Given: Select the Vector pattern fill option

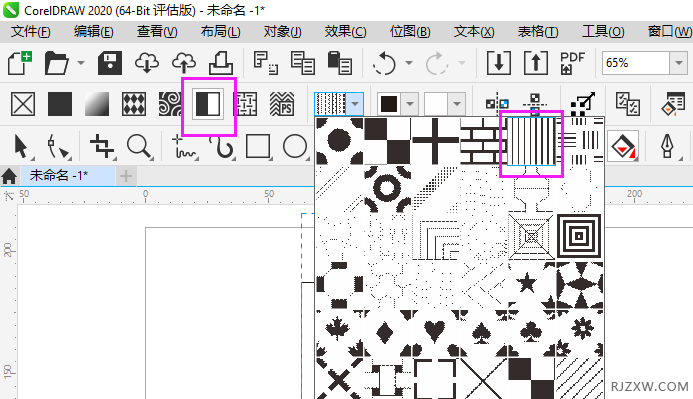Looking at the screenshot, I should (134, 104).
